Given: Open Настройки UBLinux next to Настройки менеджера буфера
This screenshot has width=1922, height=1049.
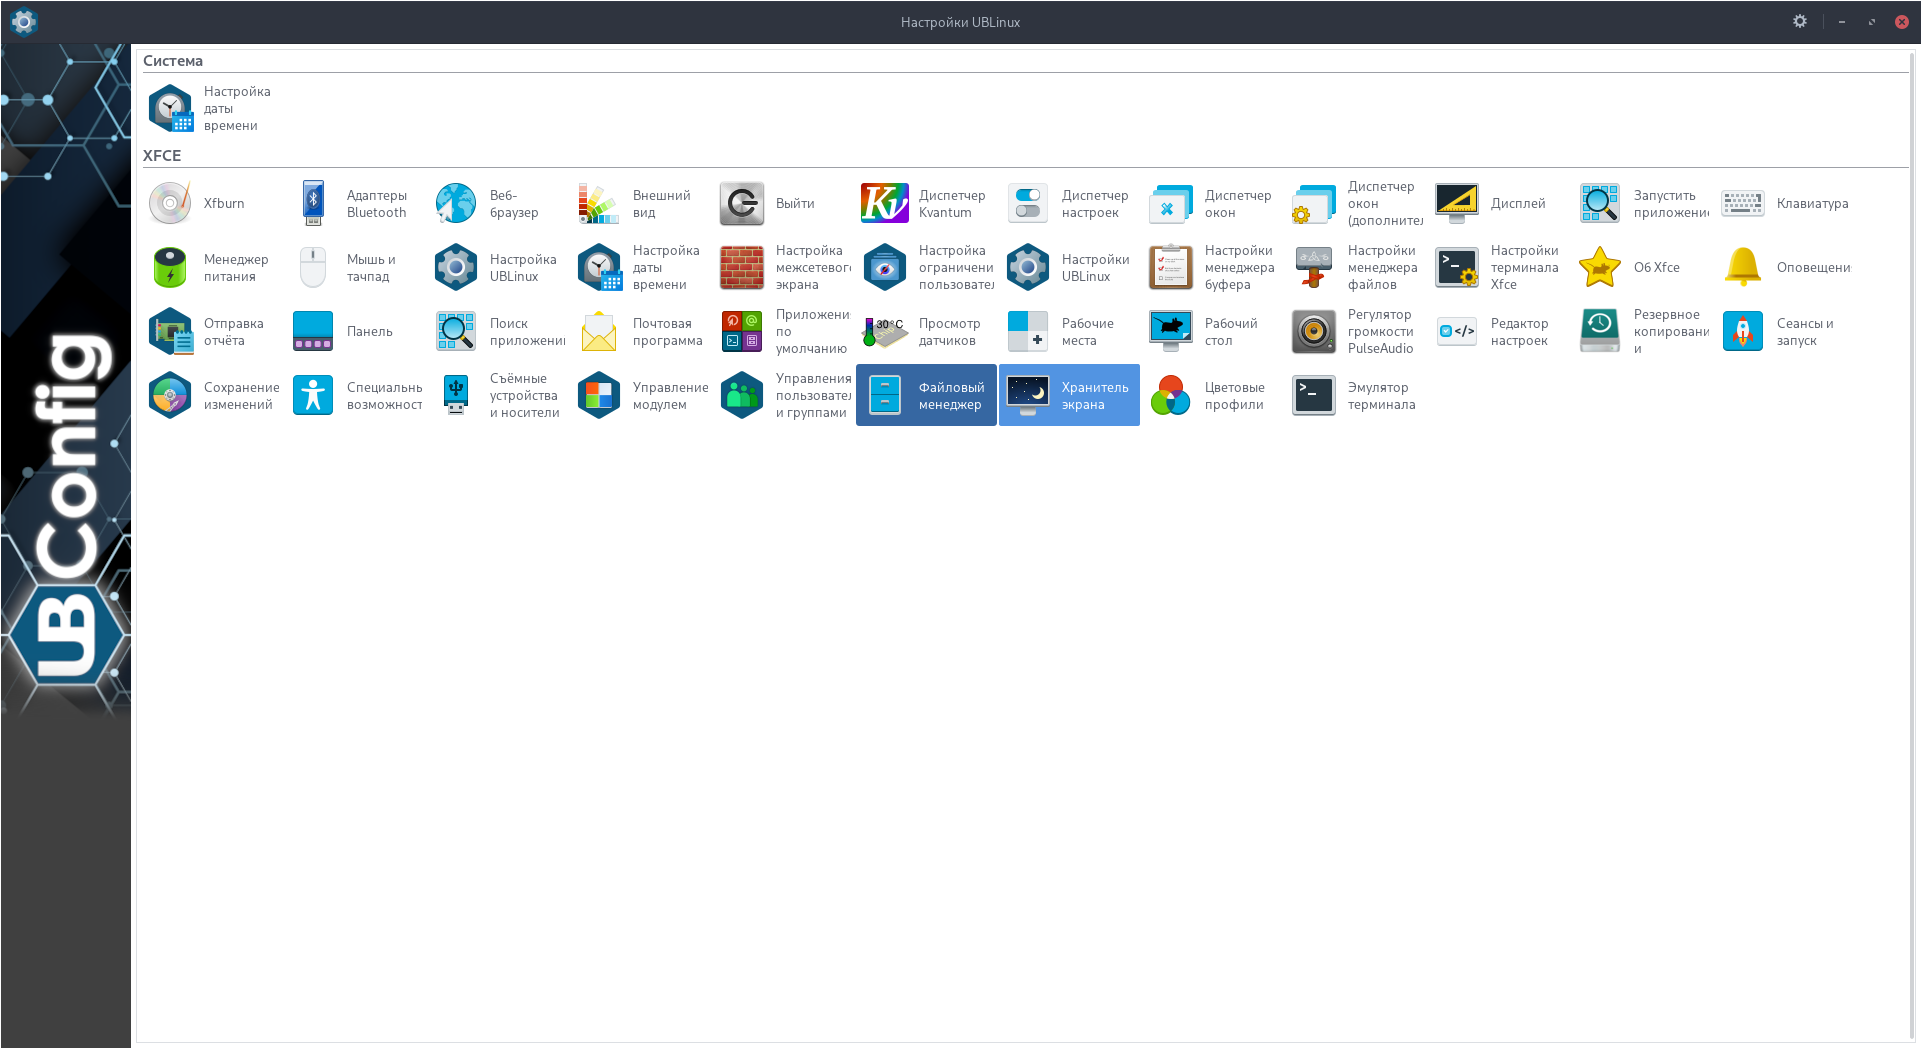Looking at the screenshot, I should point(1070,268).
